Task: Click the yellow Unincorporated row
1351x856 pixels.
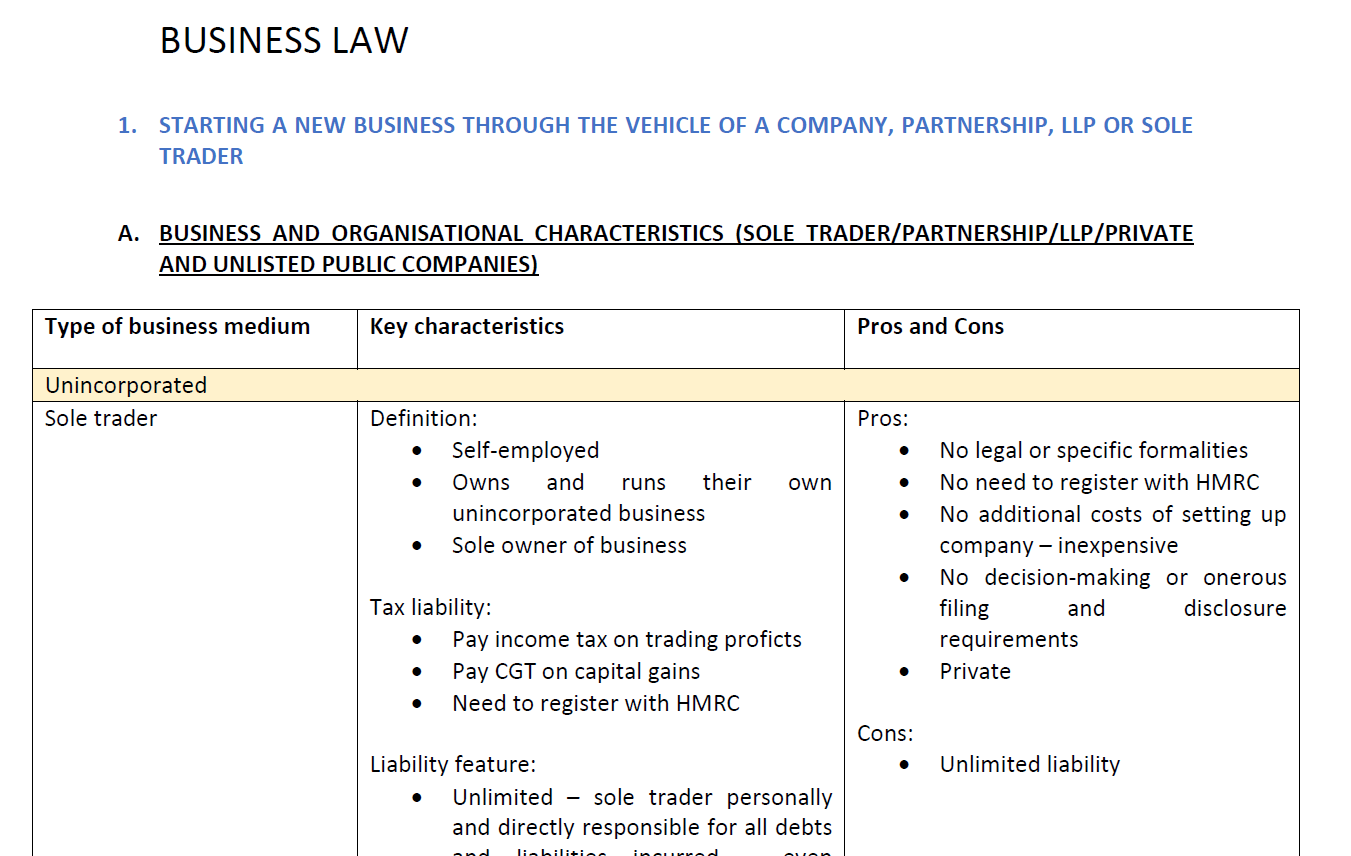Action: 666,385
